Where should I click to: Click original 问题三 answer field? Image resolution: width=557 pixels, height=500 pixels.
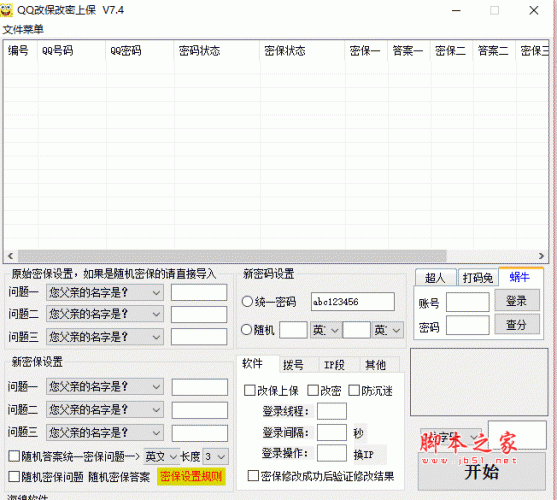(x=199, y=337)
